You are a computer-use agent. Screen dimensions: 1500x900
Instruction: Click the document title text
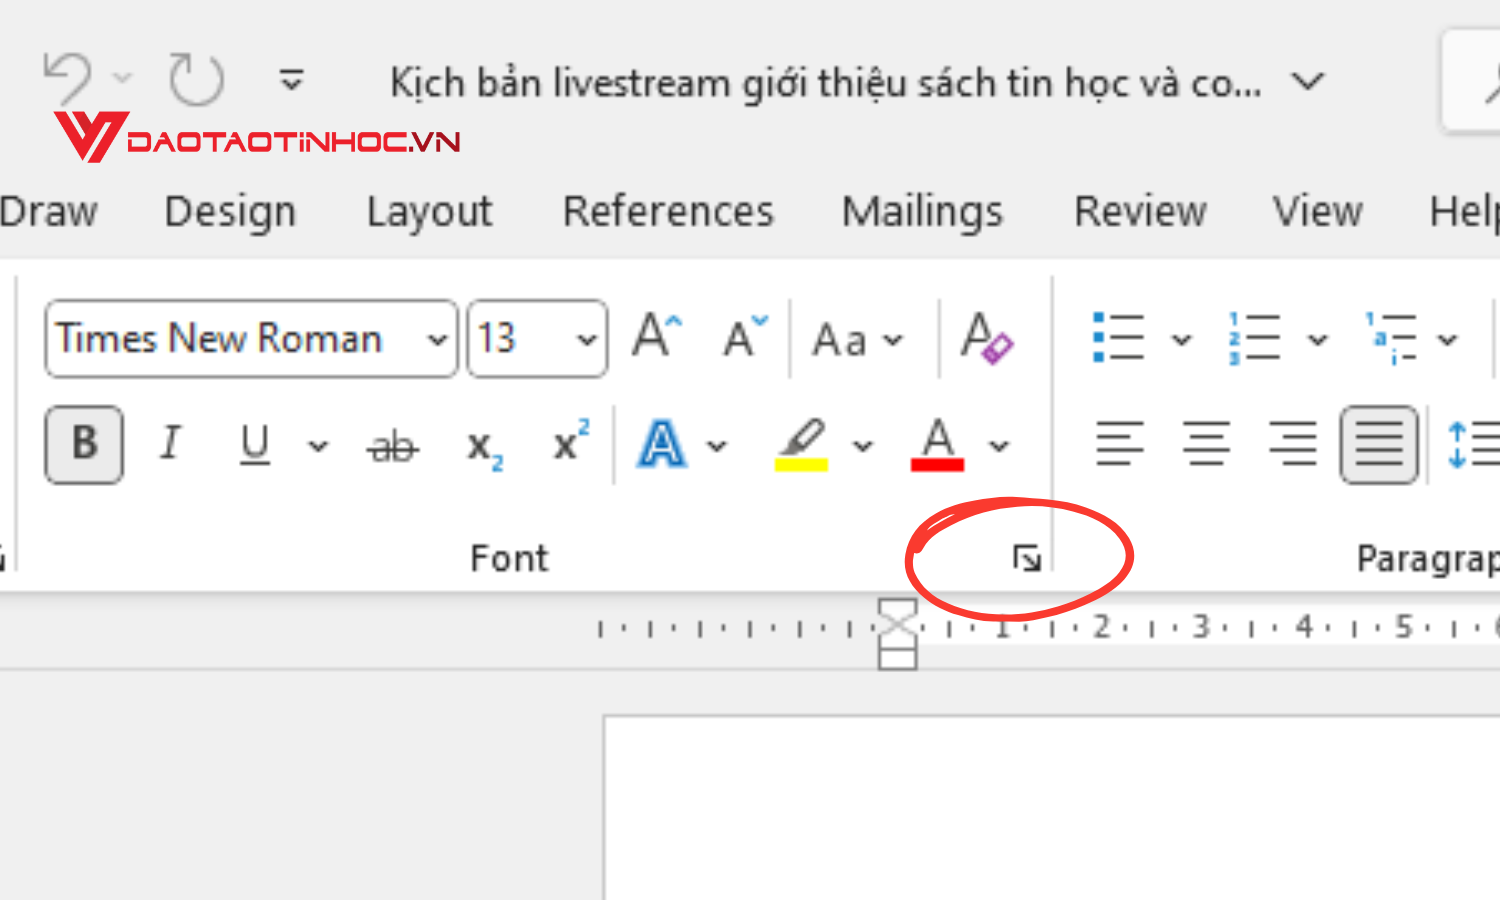pos(826,82)
